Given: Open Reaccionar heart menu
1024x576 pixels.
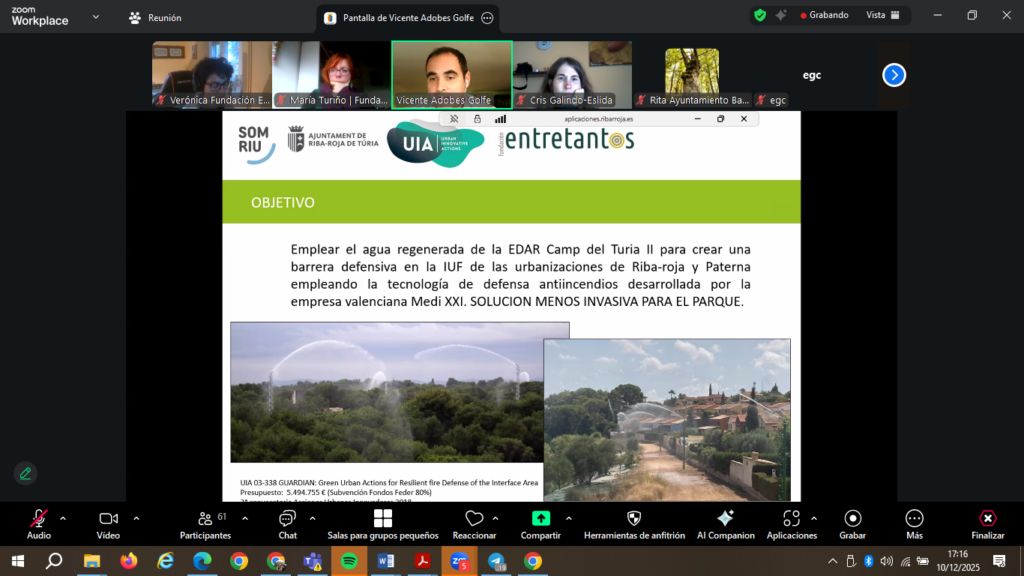Looking at the screenshot, I should coord(474,524).
